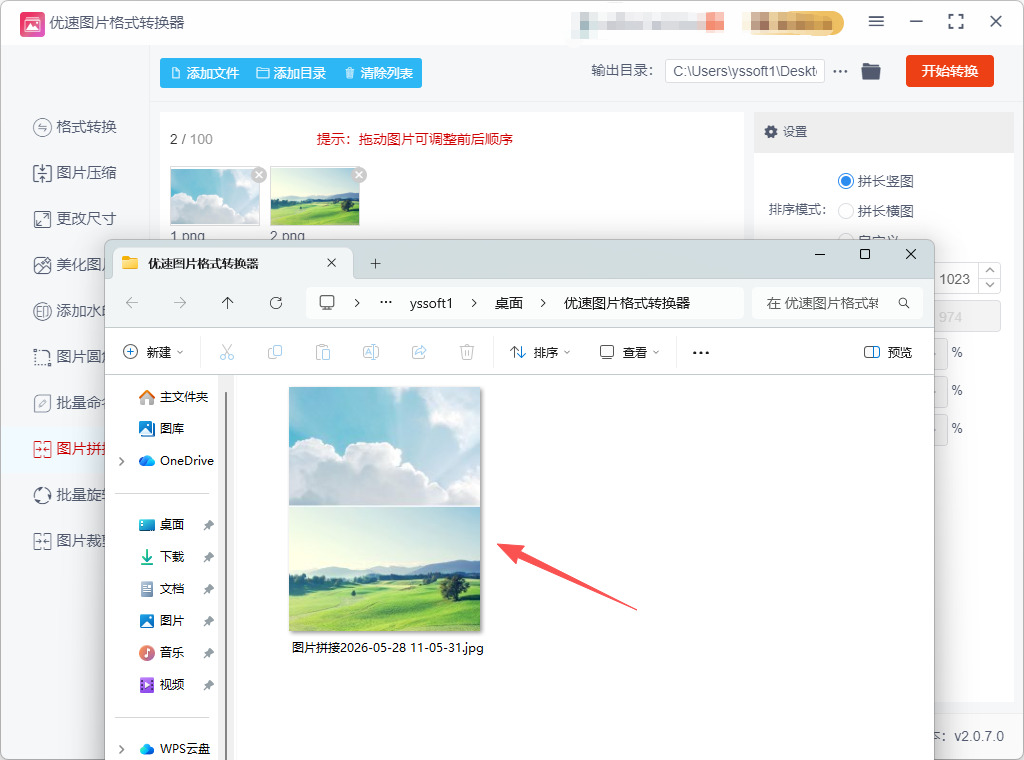Select 图片压缩 in the sidebar
Screen dimensions: 1024x760
click(x=75, y=173)
